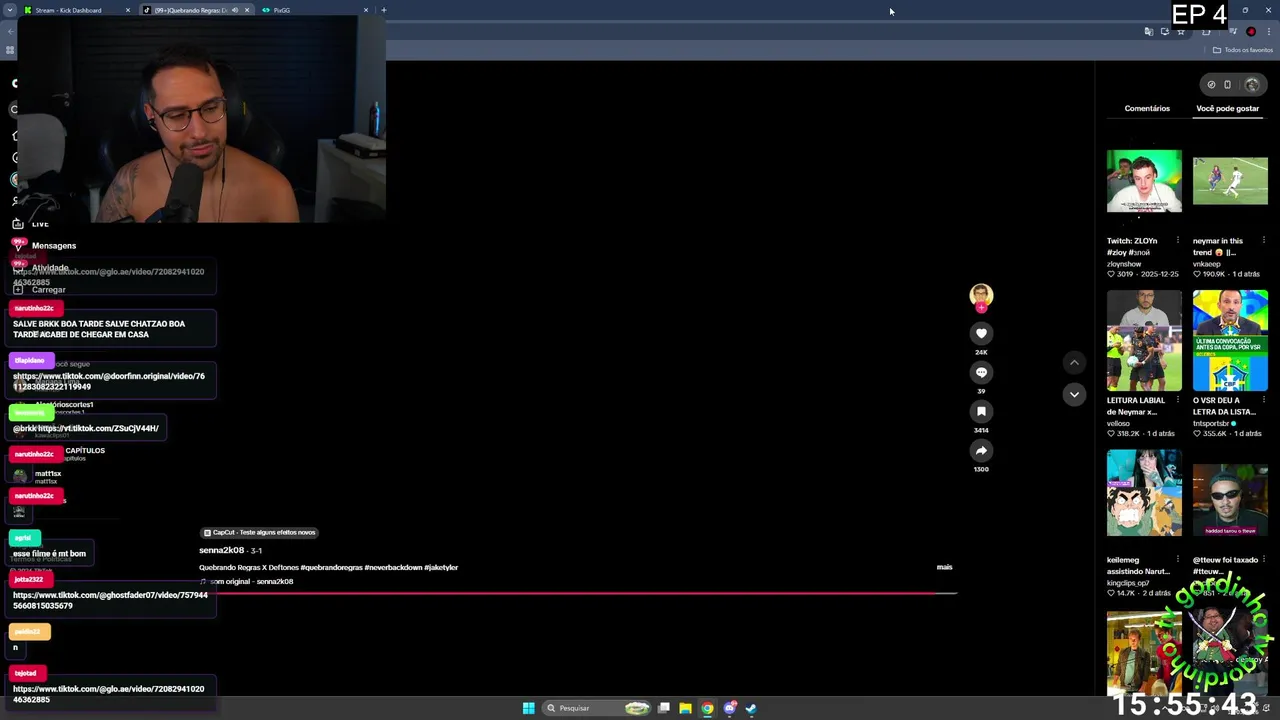Click the tntsportsbr author name
1280x720 pixels.
1211,423
